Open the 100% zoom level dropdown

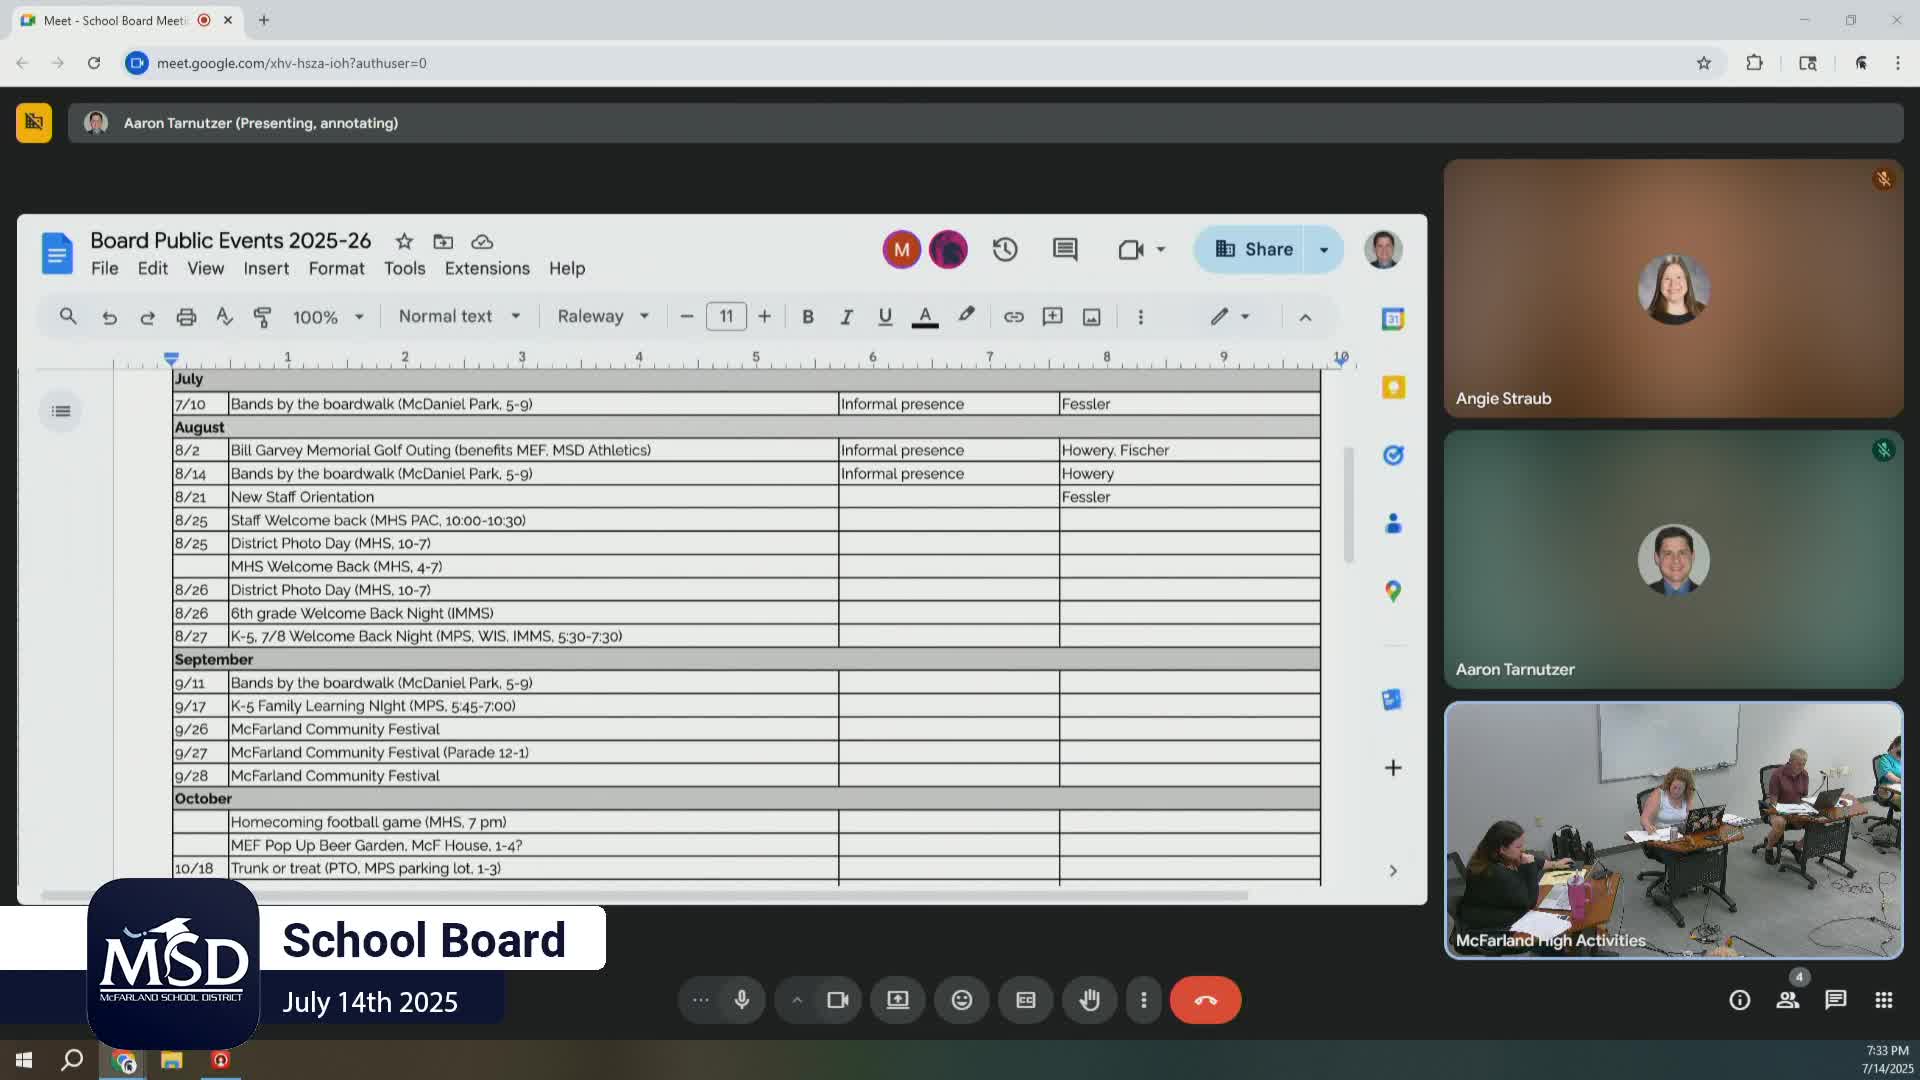click(328, 317)
